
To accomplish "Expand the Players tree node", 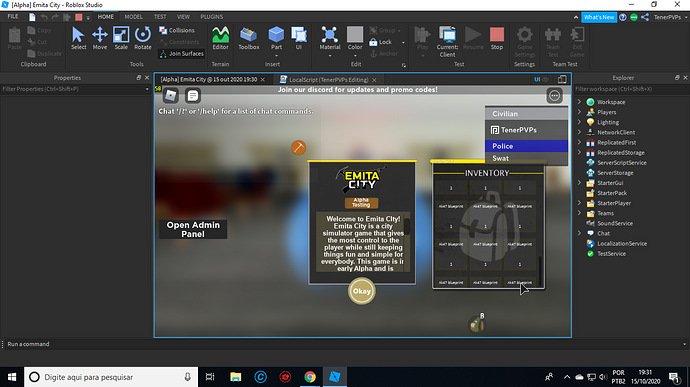I will click(580, 112).
